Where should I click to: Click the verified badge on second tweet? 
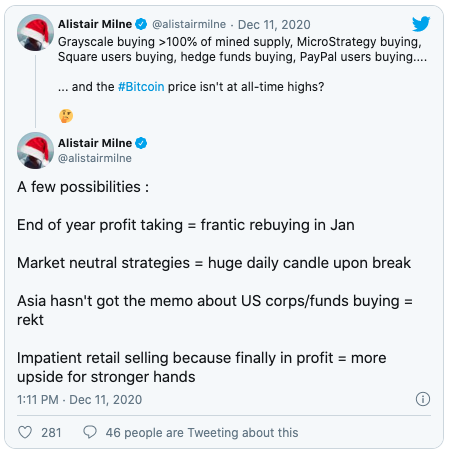click(x=141, y=143)
